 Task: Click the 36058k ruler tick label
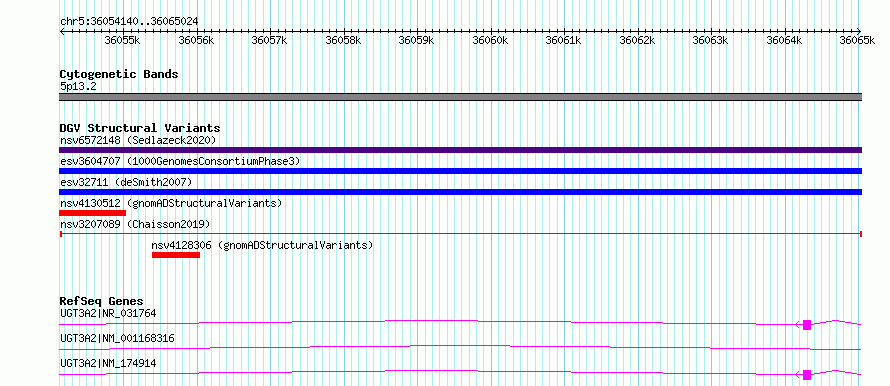click(343, 40)
